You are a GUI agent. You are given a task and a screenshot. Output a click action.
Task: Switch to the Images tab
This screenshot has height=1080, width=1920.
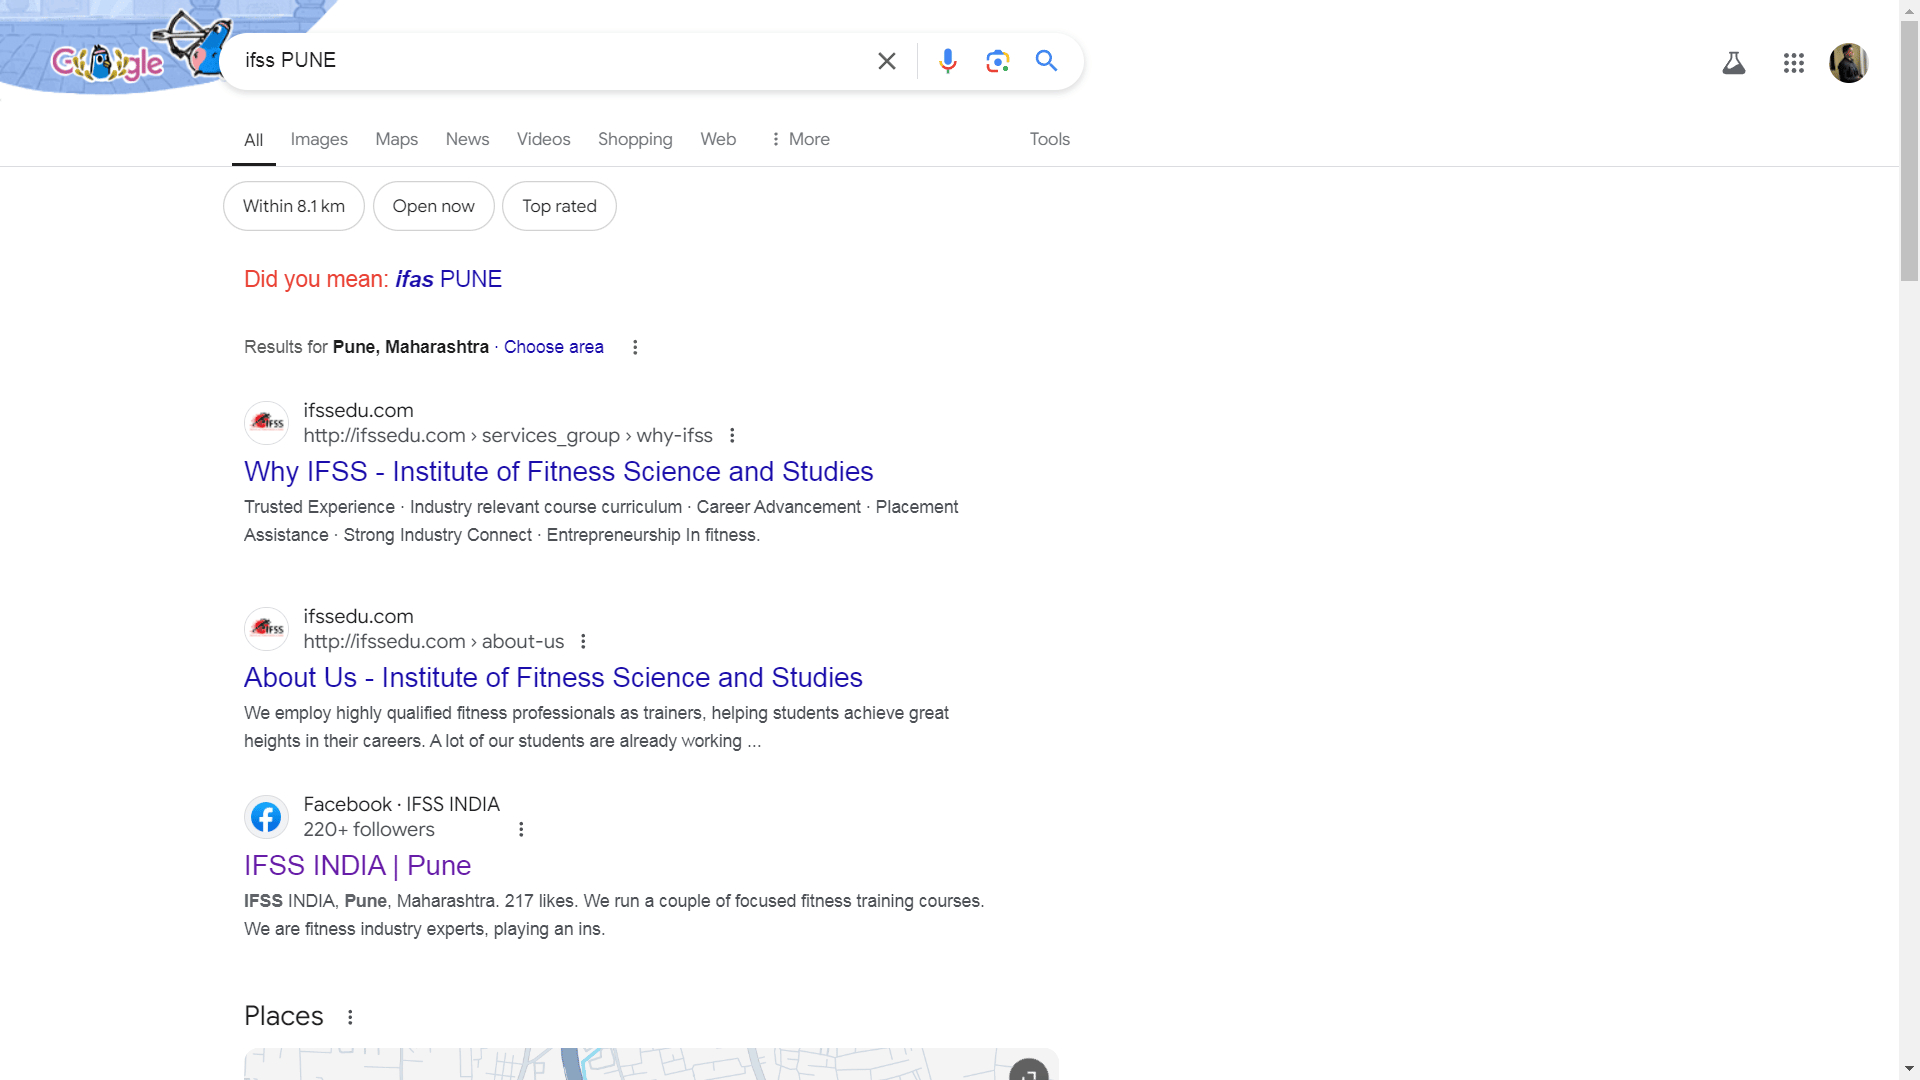point(319,139)
